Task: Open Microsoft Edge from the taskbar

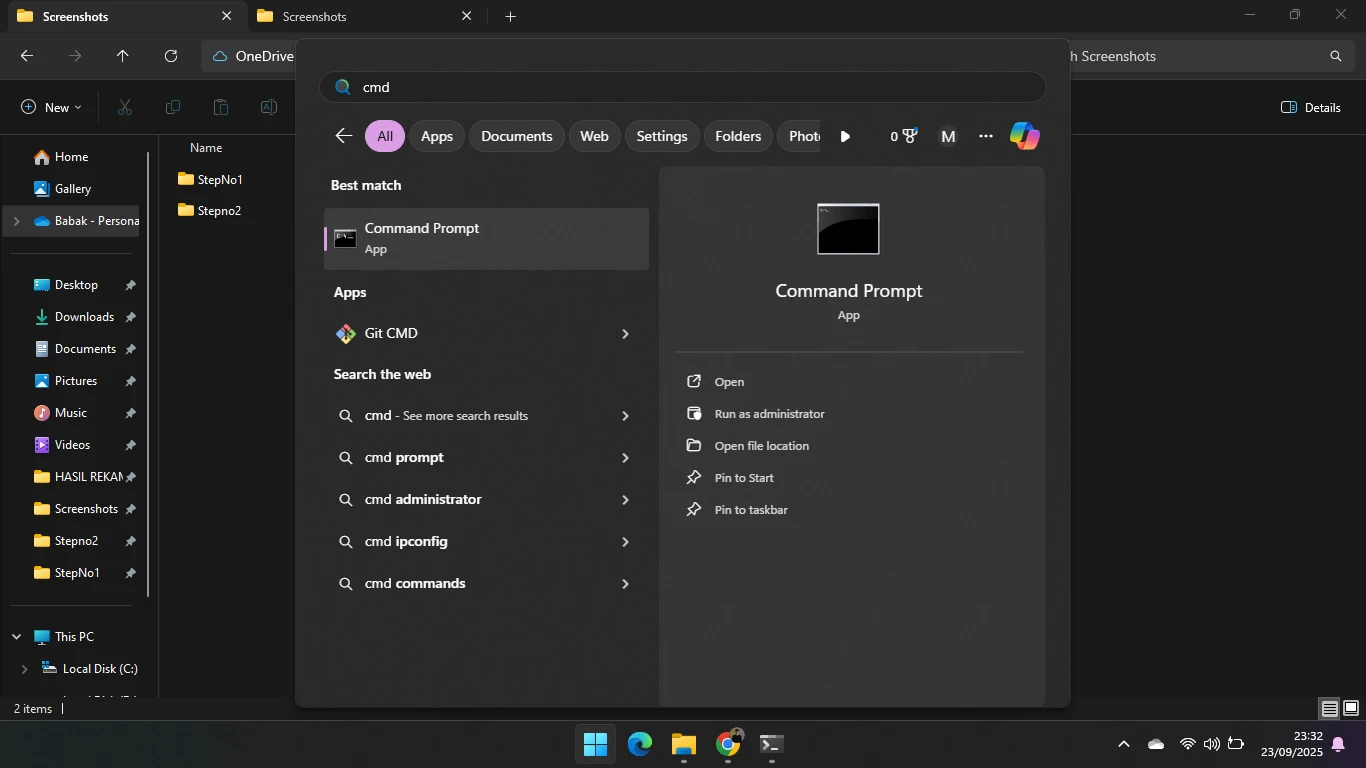Action: point(640,744)
